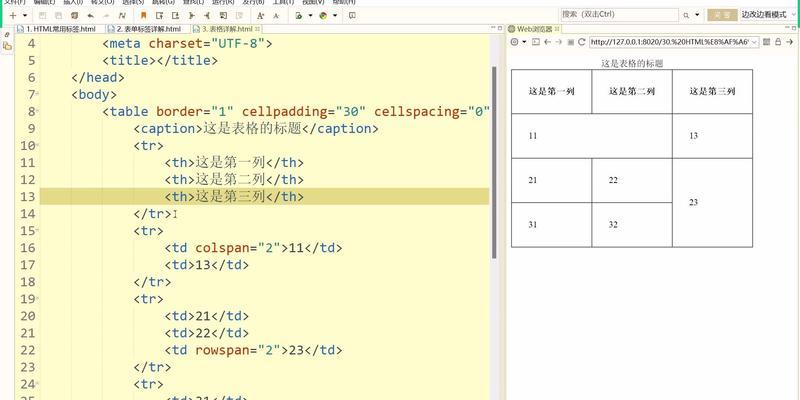Viewport: 800px width, 400px height.
Task: Close the 3. 表格详解.html tab
Action: tap(258, 29)
